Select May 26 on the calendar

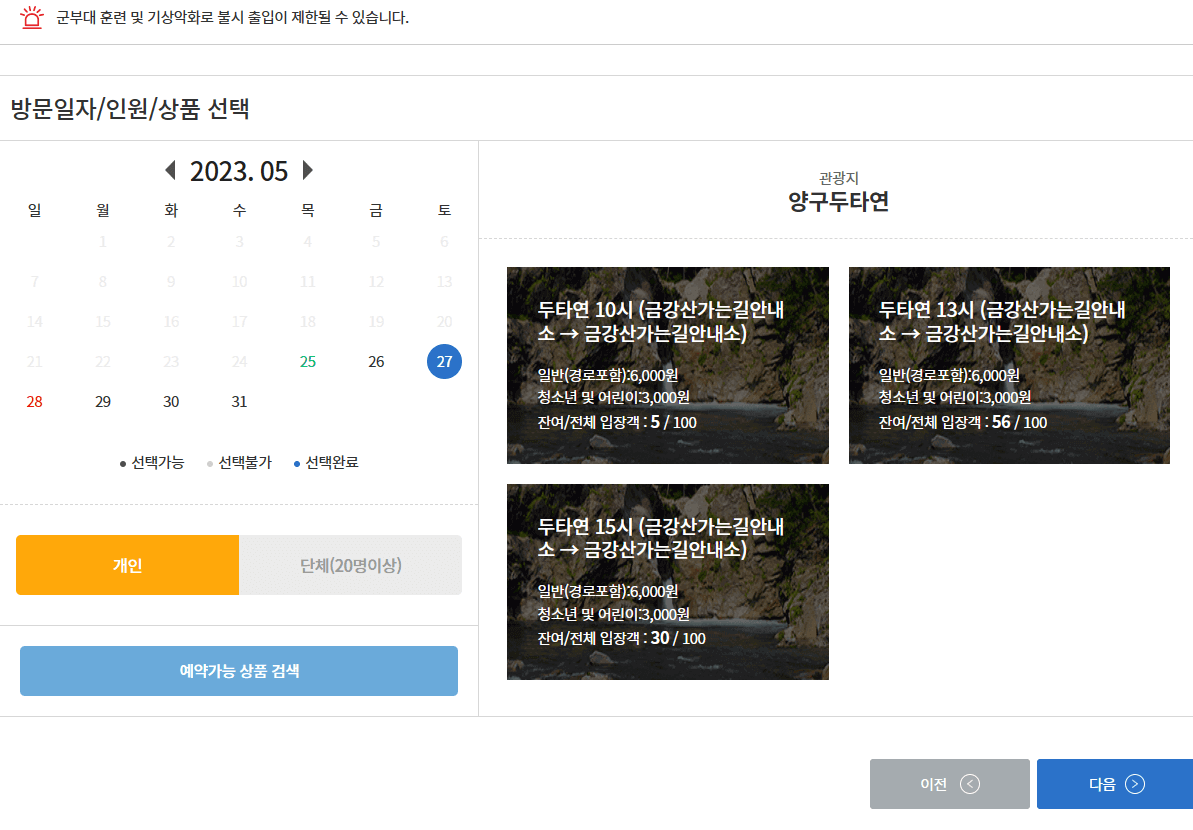[x=376, y=361]
